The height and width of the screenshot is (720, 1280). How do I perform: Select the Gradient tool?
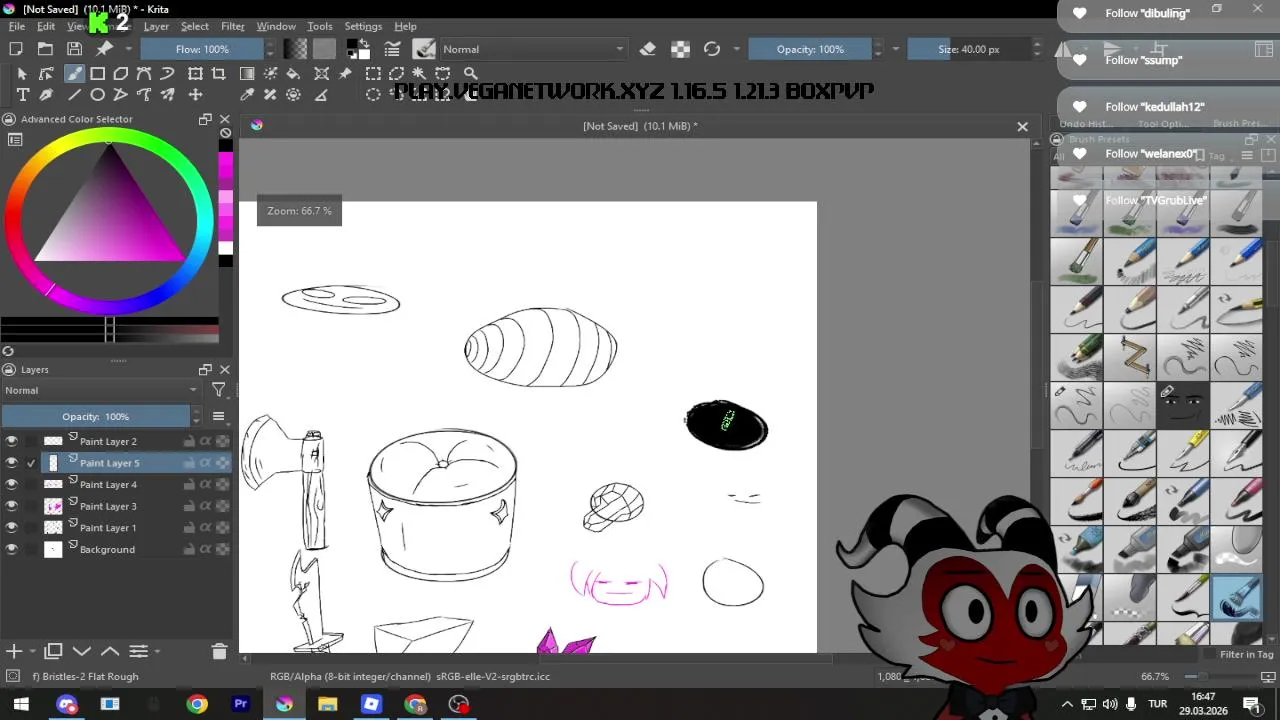247,73
